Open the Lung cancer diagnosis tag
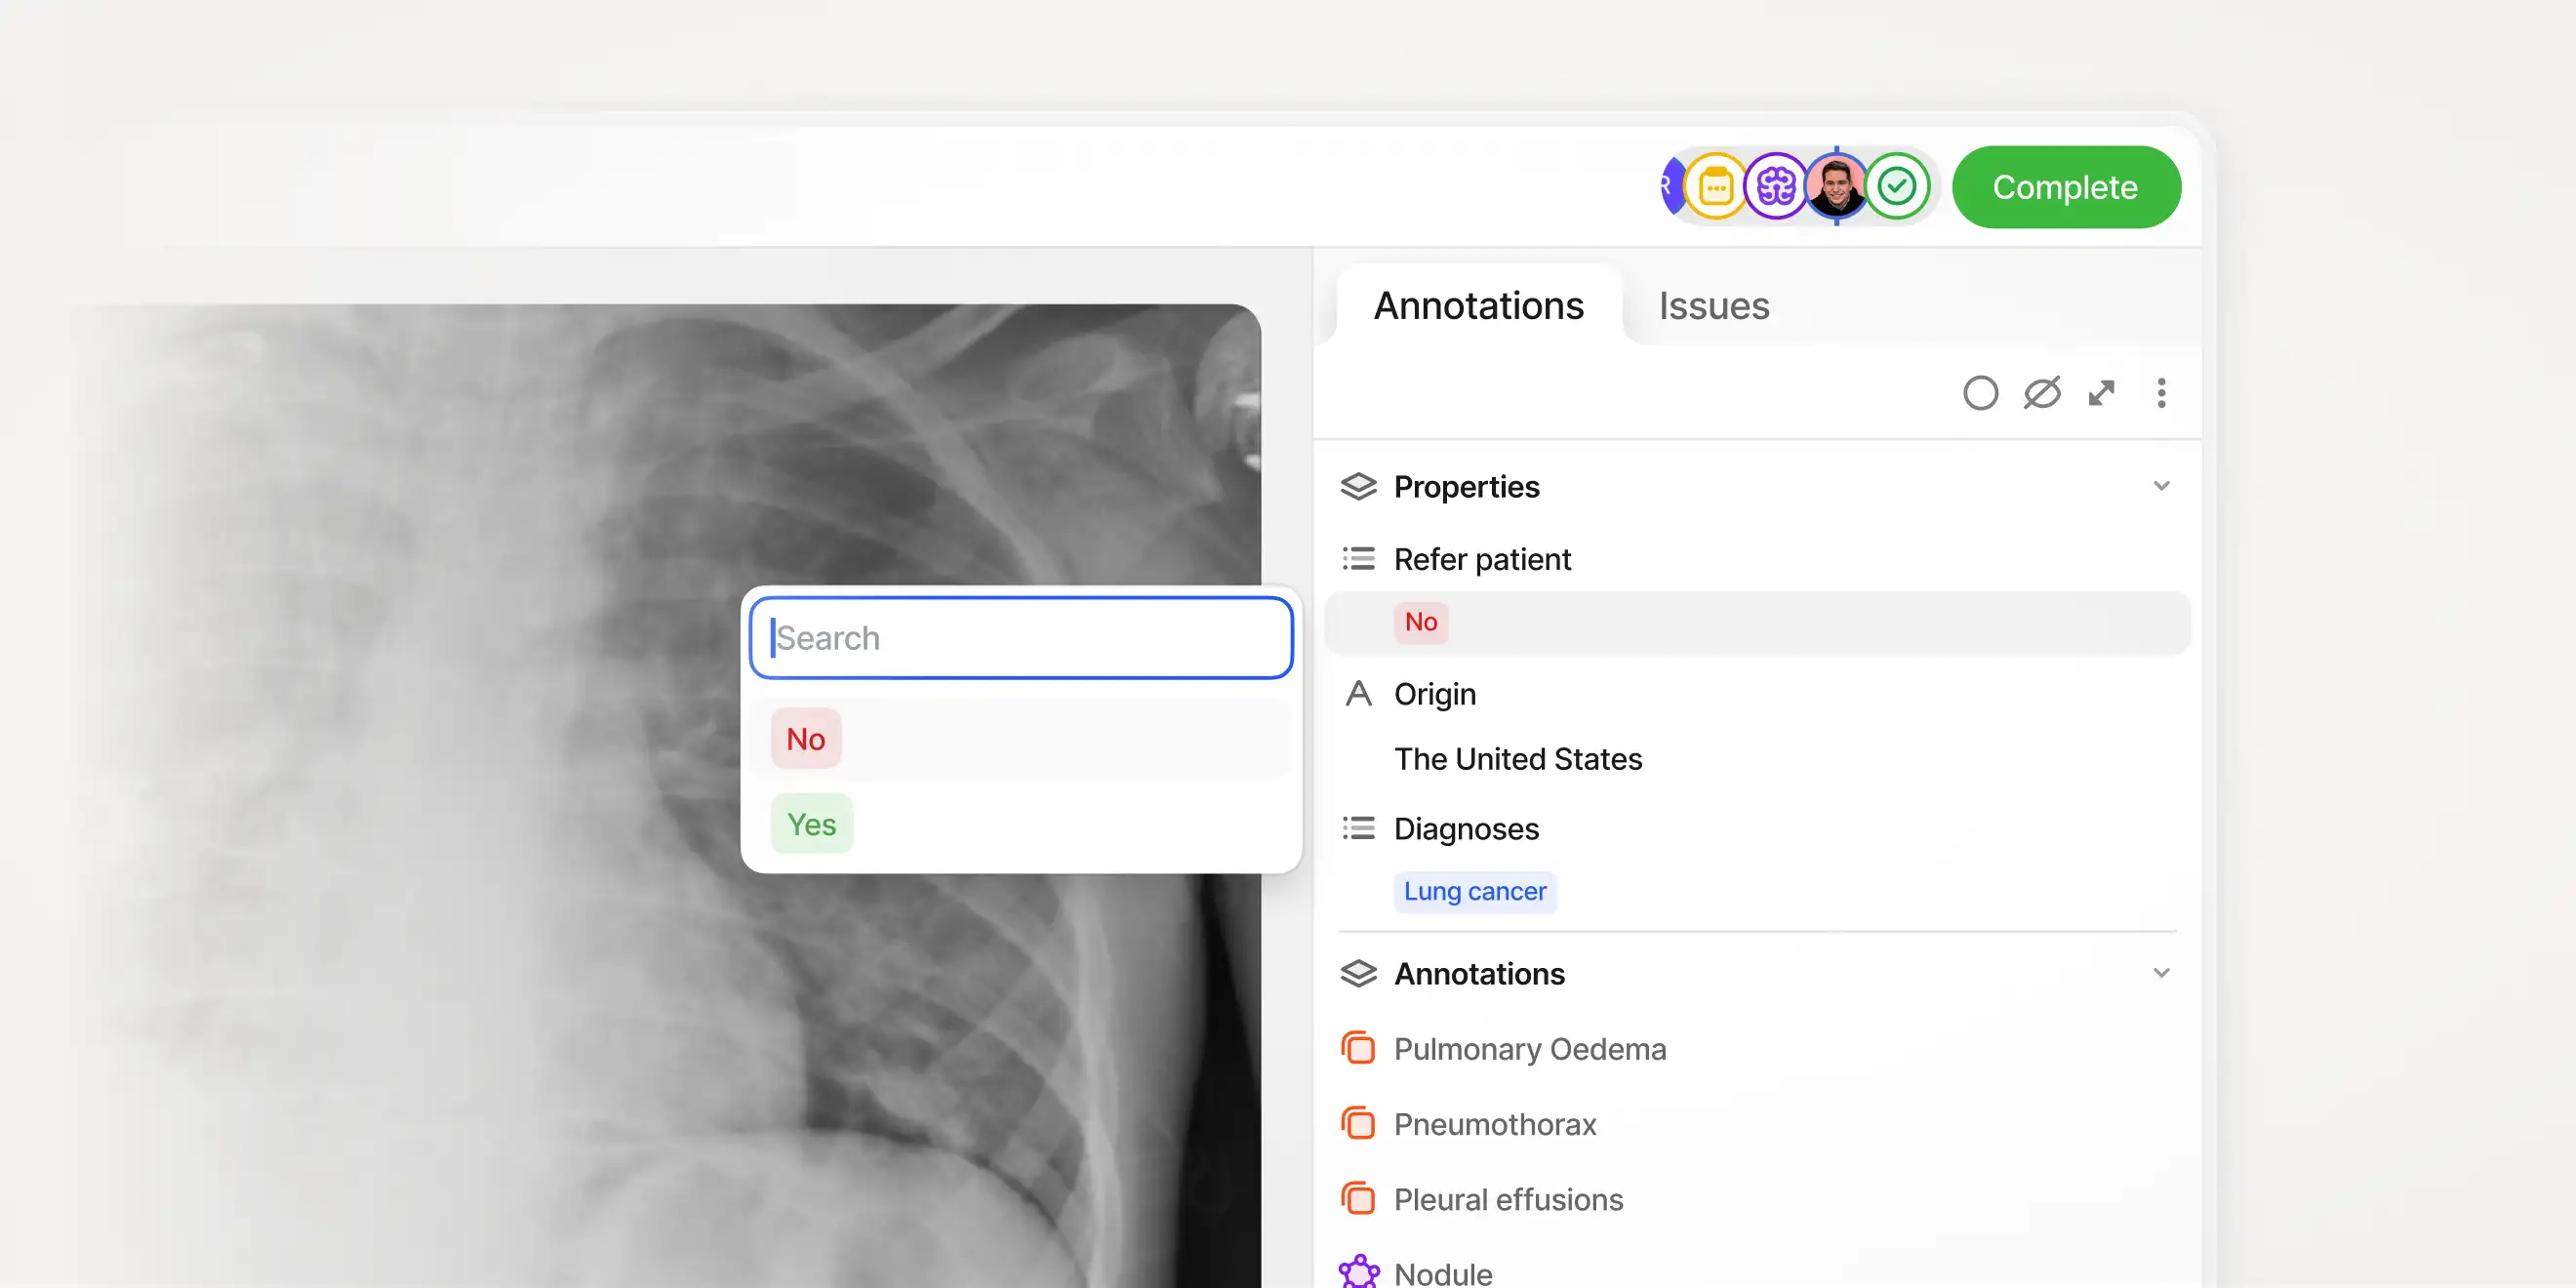Image resolution: width=2576 pixels, height=1288 pixels. tap(1475, 891)
